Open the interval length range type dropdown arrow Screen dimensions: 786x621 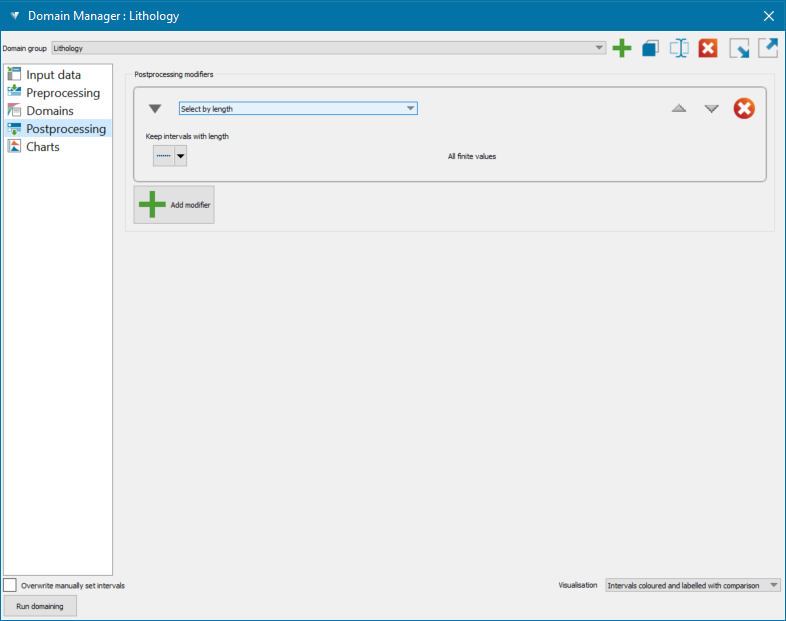pyautogui.click(x=180, y=156)
